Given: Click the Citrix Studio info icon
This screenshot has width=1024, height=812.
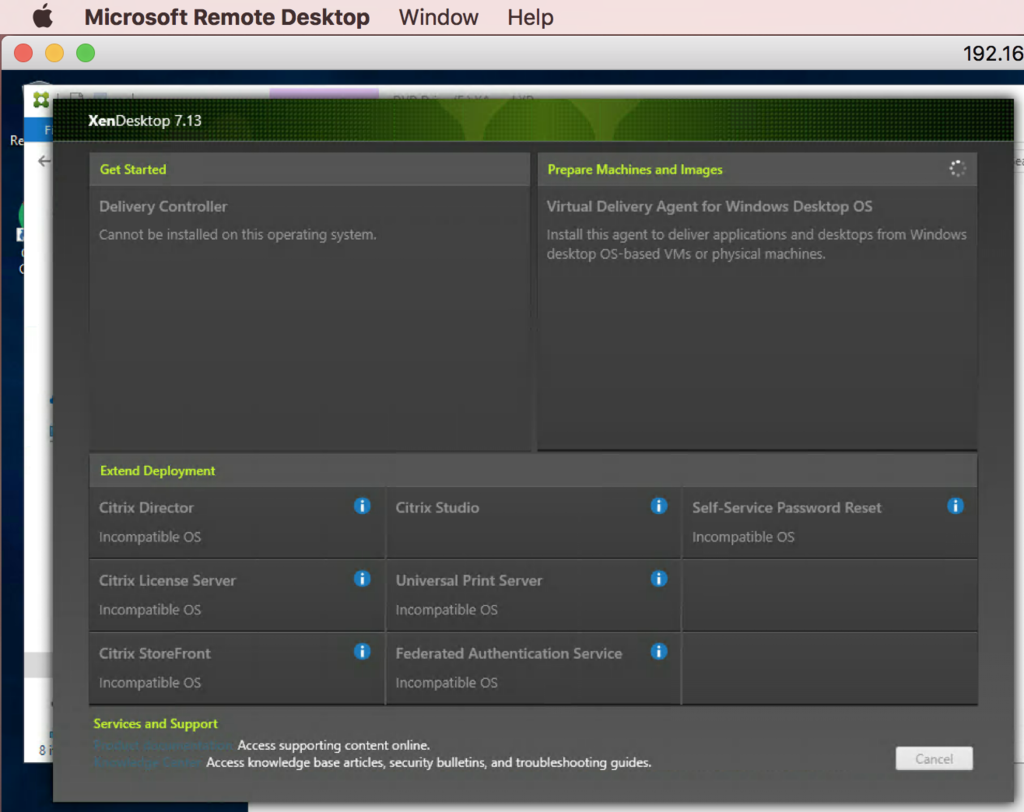Looking at the screenshot, I should (x=659, y=506).
